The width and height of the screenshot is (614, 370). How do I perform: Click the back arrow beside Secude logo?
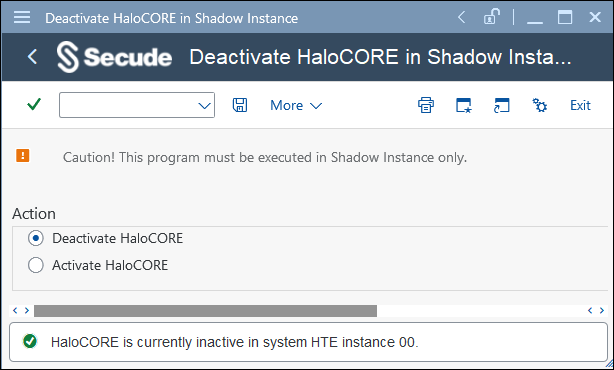pyautogui.click(x=33, y=57)
